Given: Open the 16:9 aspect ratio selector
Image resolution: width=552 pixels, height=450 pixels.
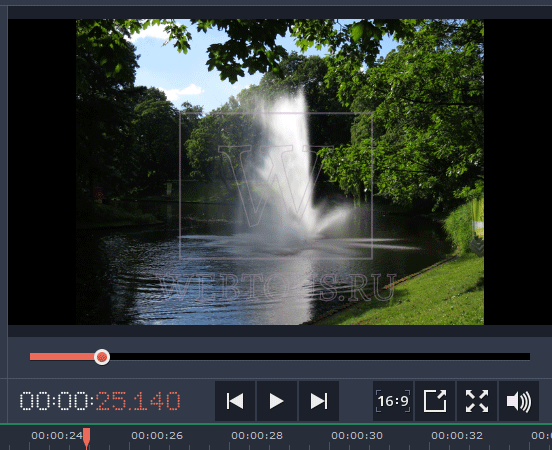Looking at the screenshot, I should [393, 401].
